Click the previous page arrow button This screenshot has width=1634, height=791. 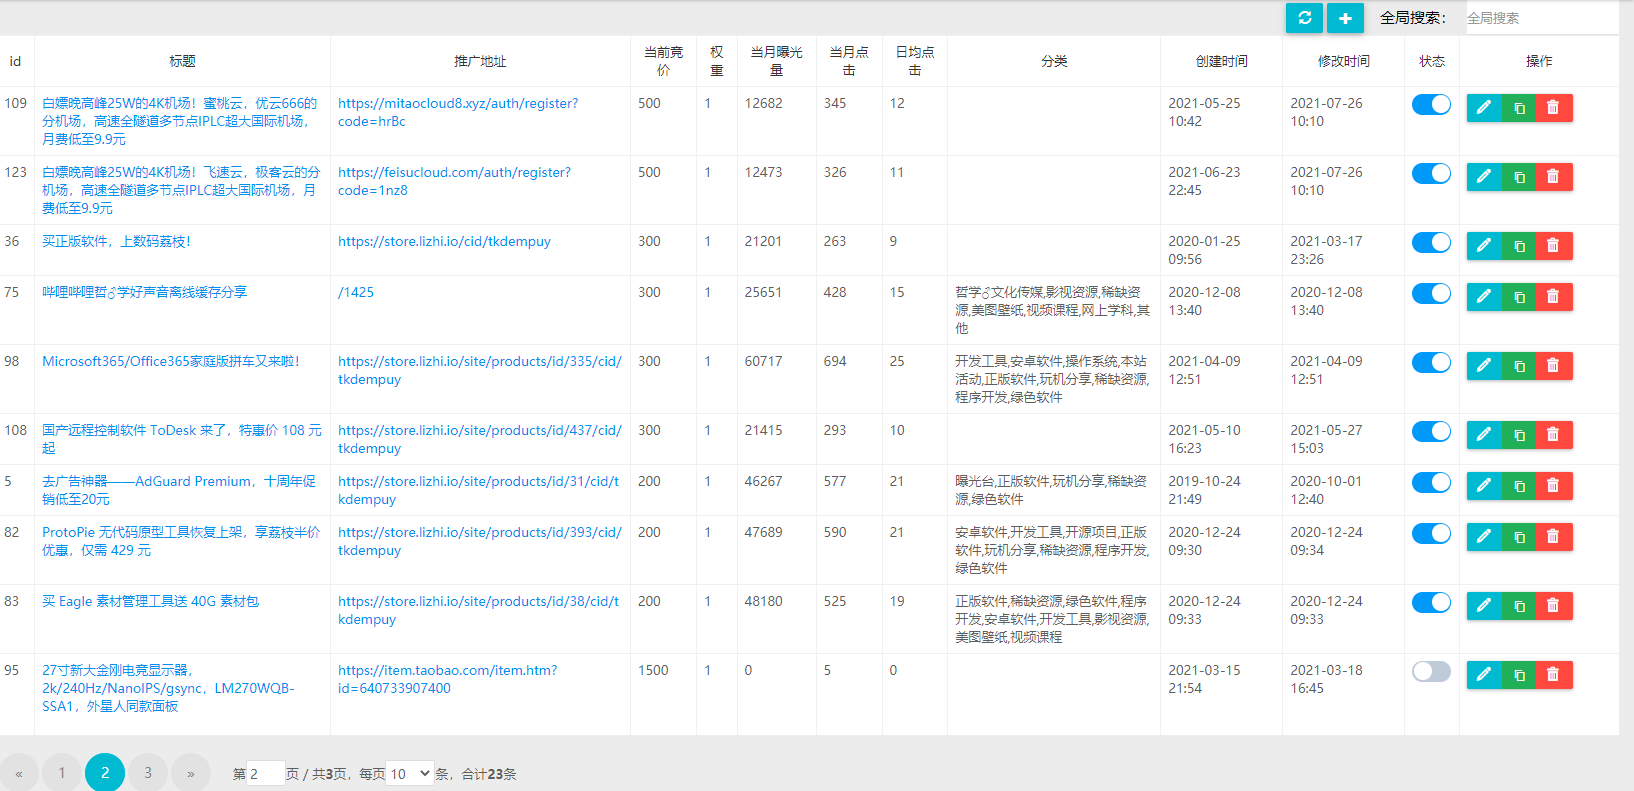click(19, 773)
